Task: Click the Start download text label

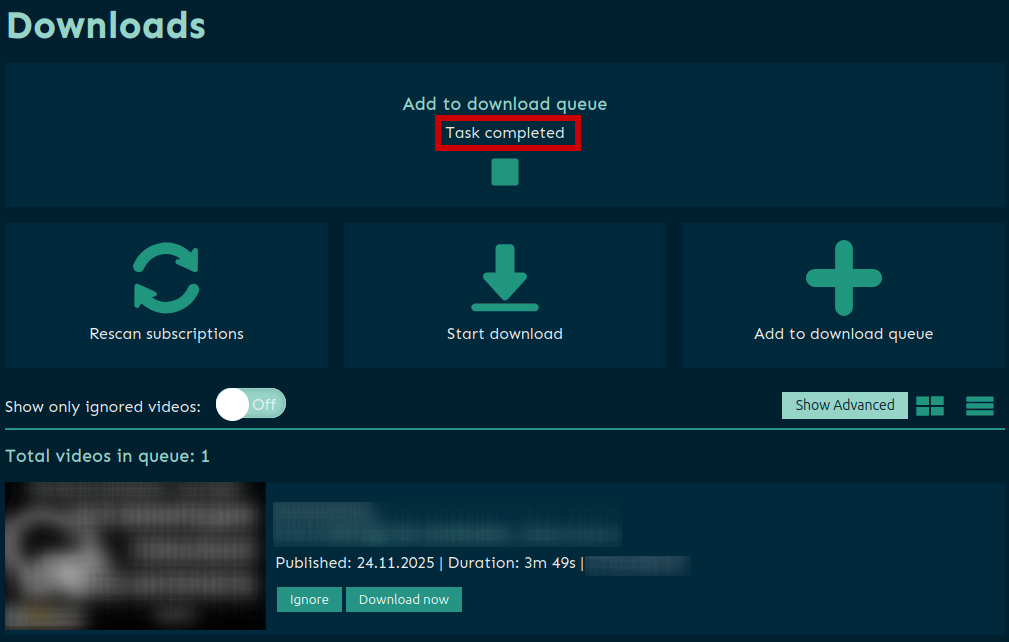Action: coord(504,334)
